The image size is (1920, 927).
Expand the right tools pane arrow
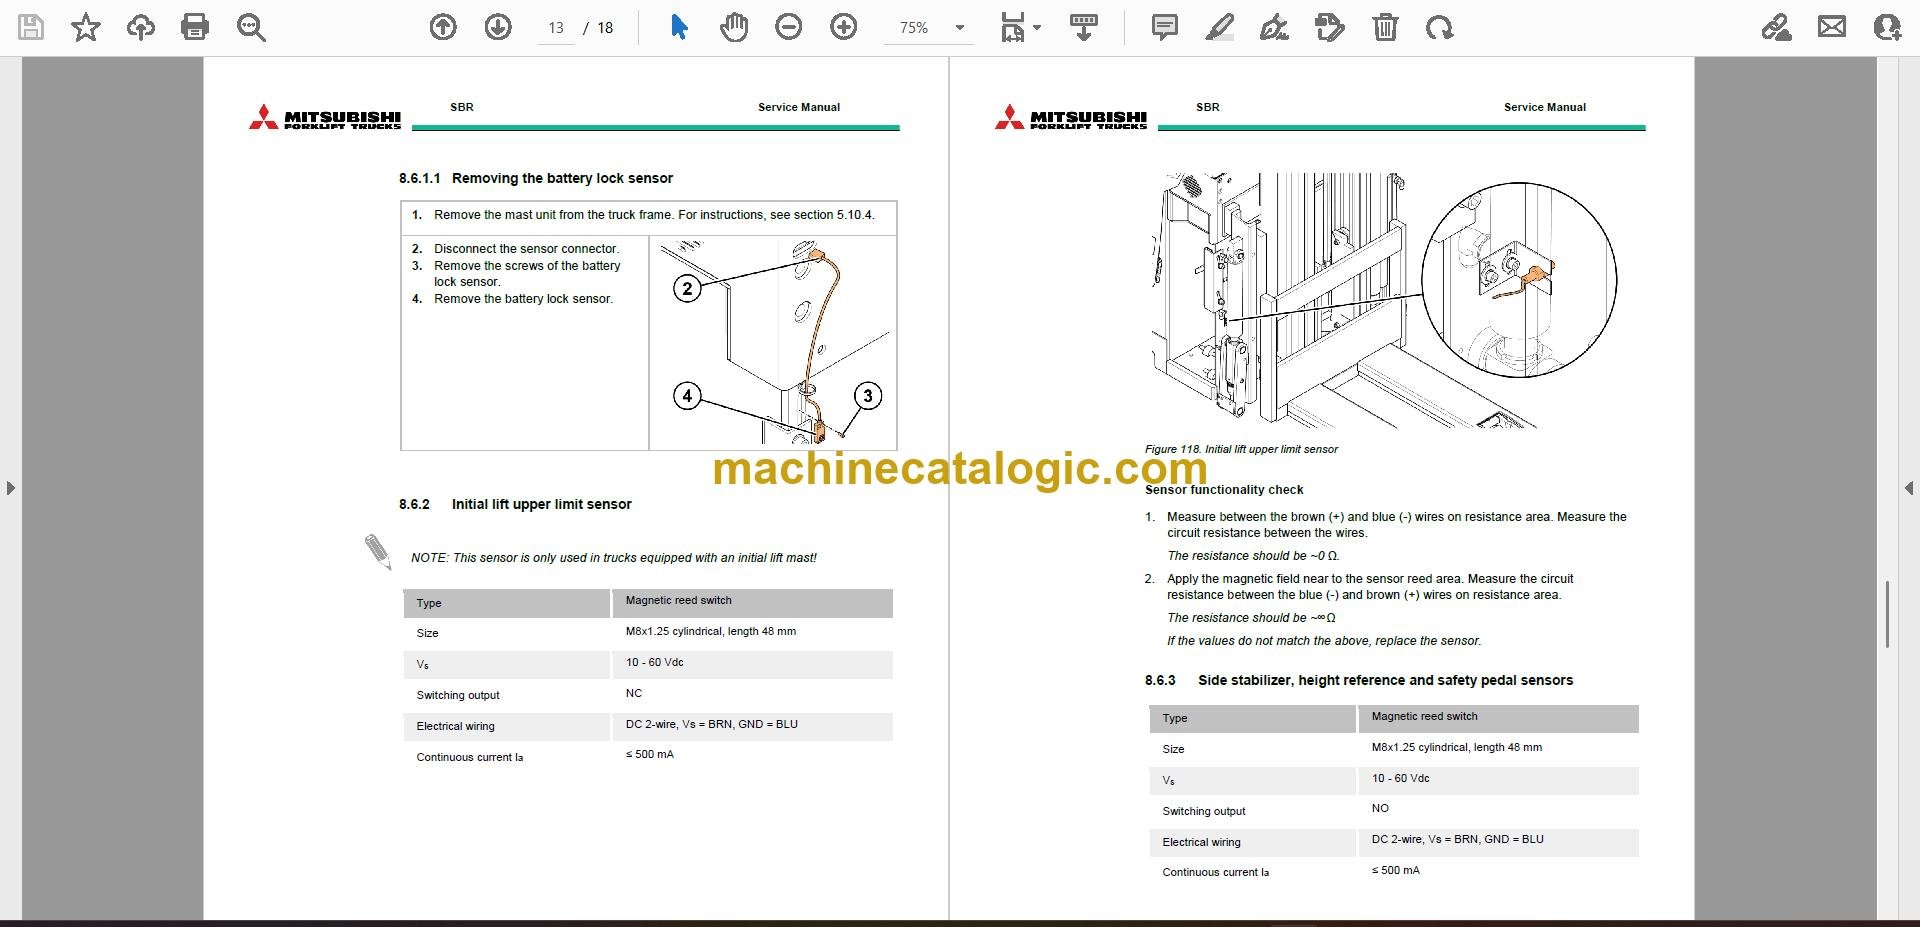pos(1909,488)
